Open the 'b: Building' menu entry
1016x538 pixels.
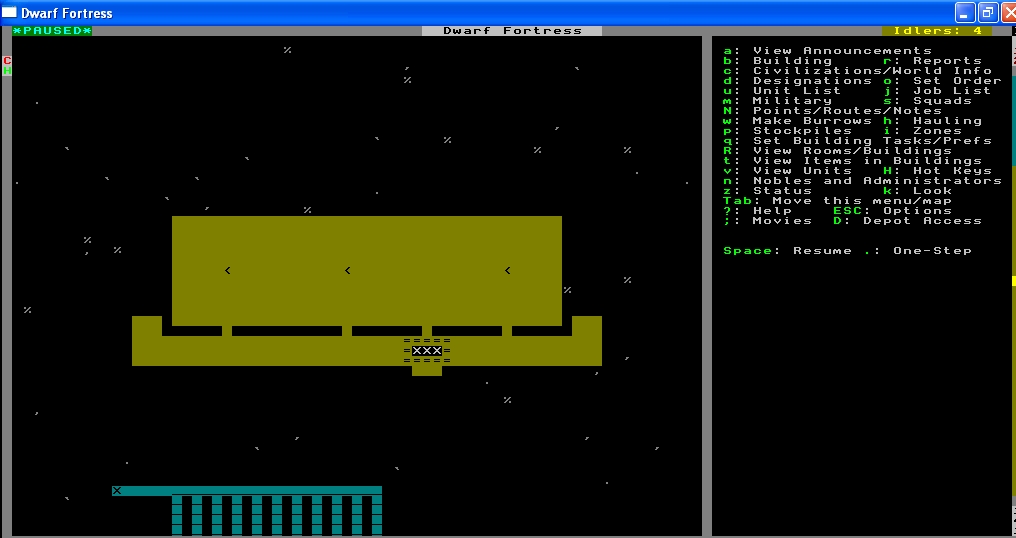tap(778, 60)
